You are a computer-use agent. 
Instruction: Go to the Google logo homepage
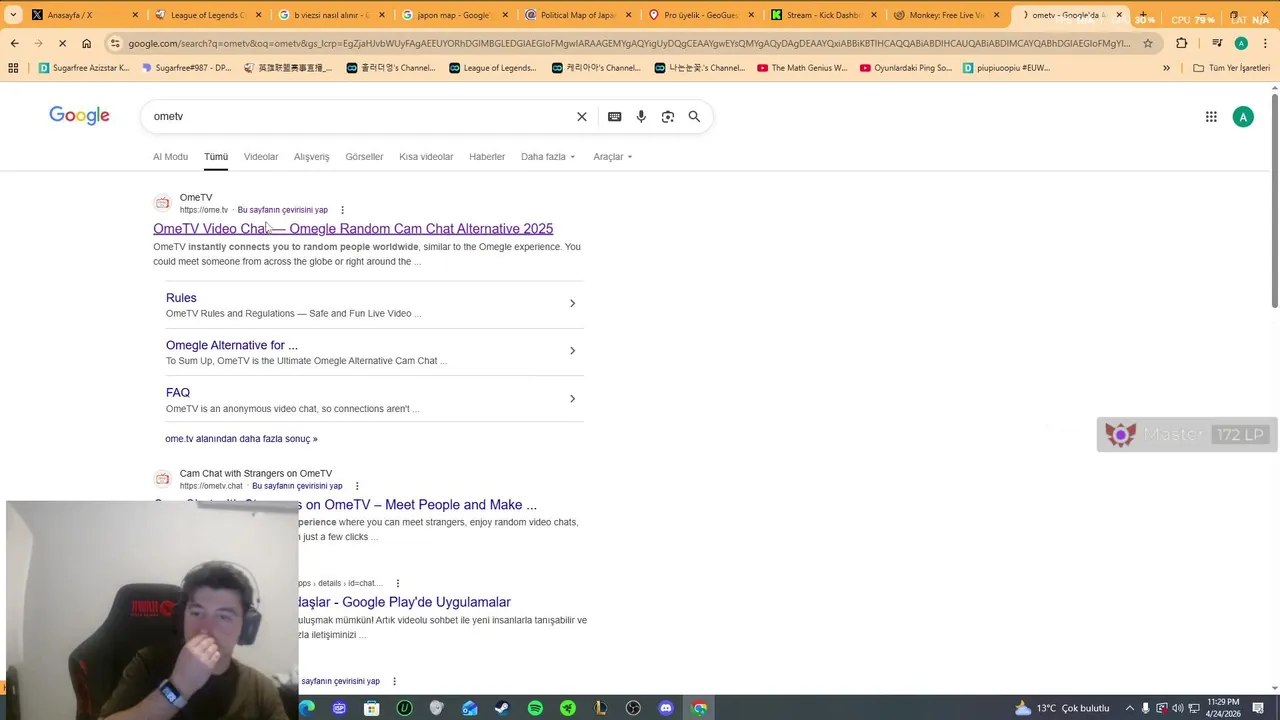tap(79, 116)
